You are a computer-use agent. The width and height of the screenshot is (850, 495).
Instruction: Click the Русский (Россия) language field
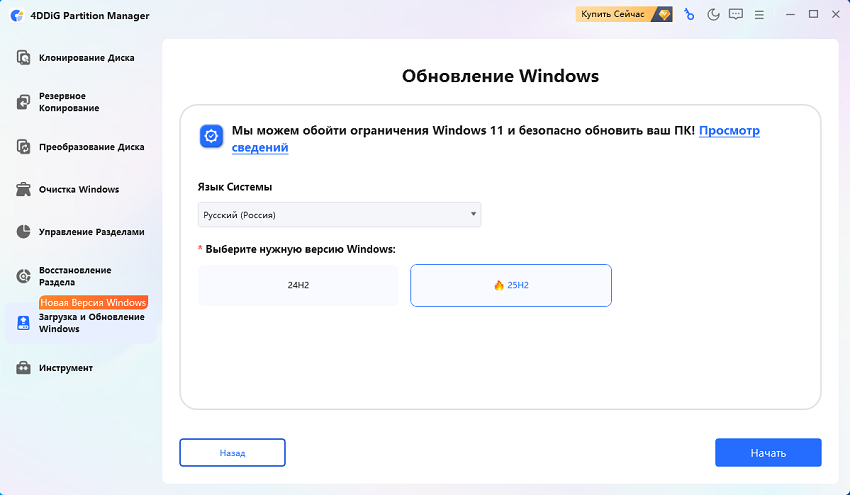(339, 215)
